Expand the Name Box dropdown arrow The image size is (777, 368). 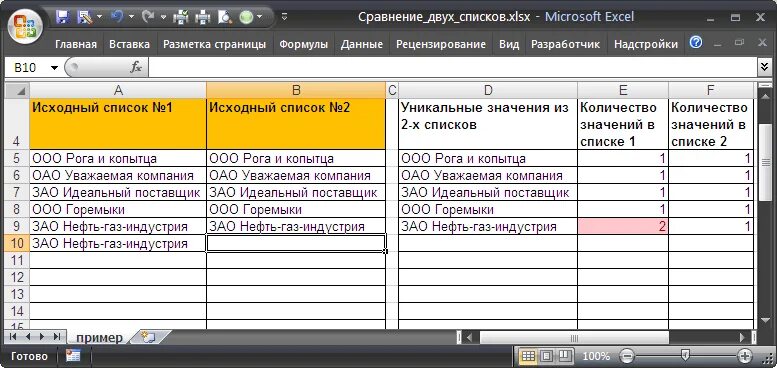[x=54, y=68]
